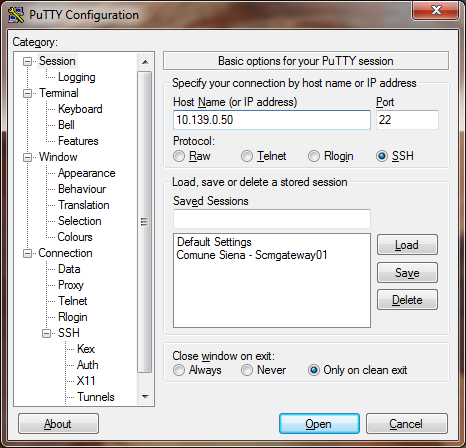Viewport: 466px width, 448px height.
Task: Collapse the SSH tree node
Action: [x=46, y=333]
